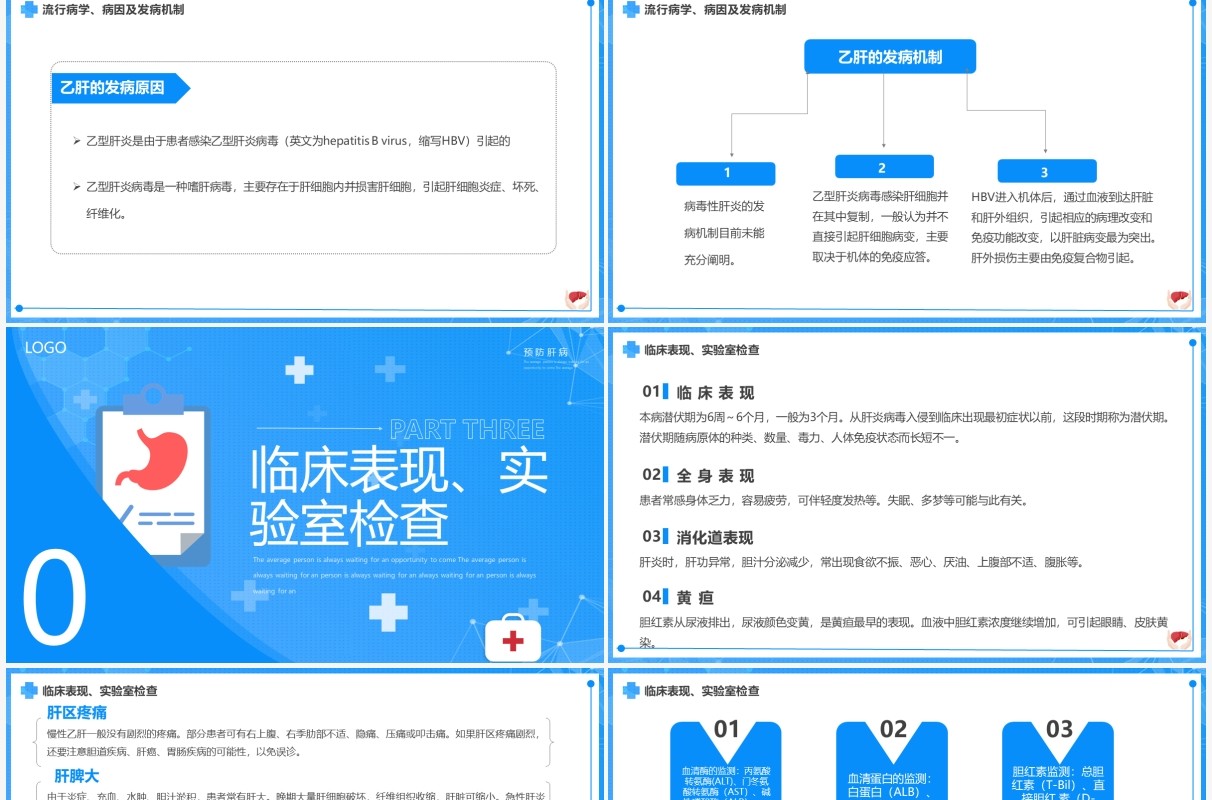Click the white plus left of the first aid kit
Viewport: 1212px width, 800px height.
pyautogui.click(x=388, y=612)
